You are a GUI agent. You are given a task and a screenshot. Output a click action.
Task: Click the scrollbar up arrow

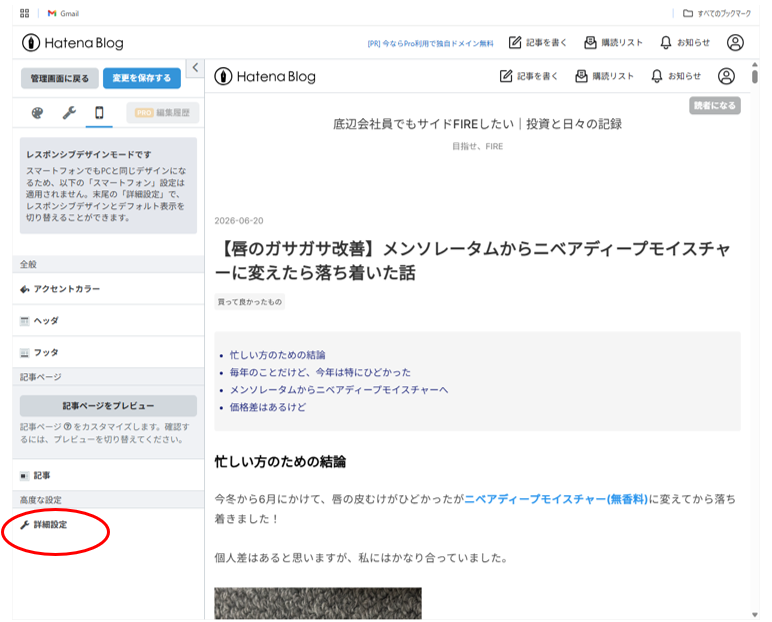pos(755,65)
